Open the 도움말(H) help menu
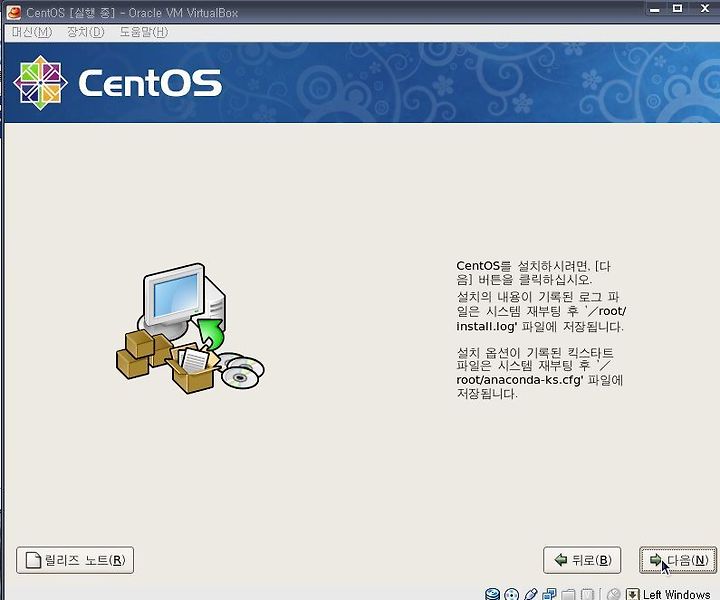This screenshot has width=720, height=600. [144, 32]
